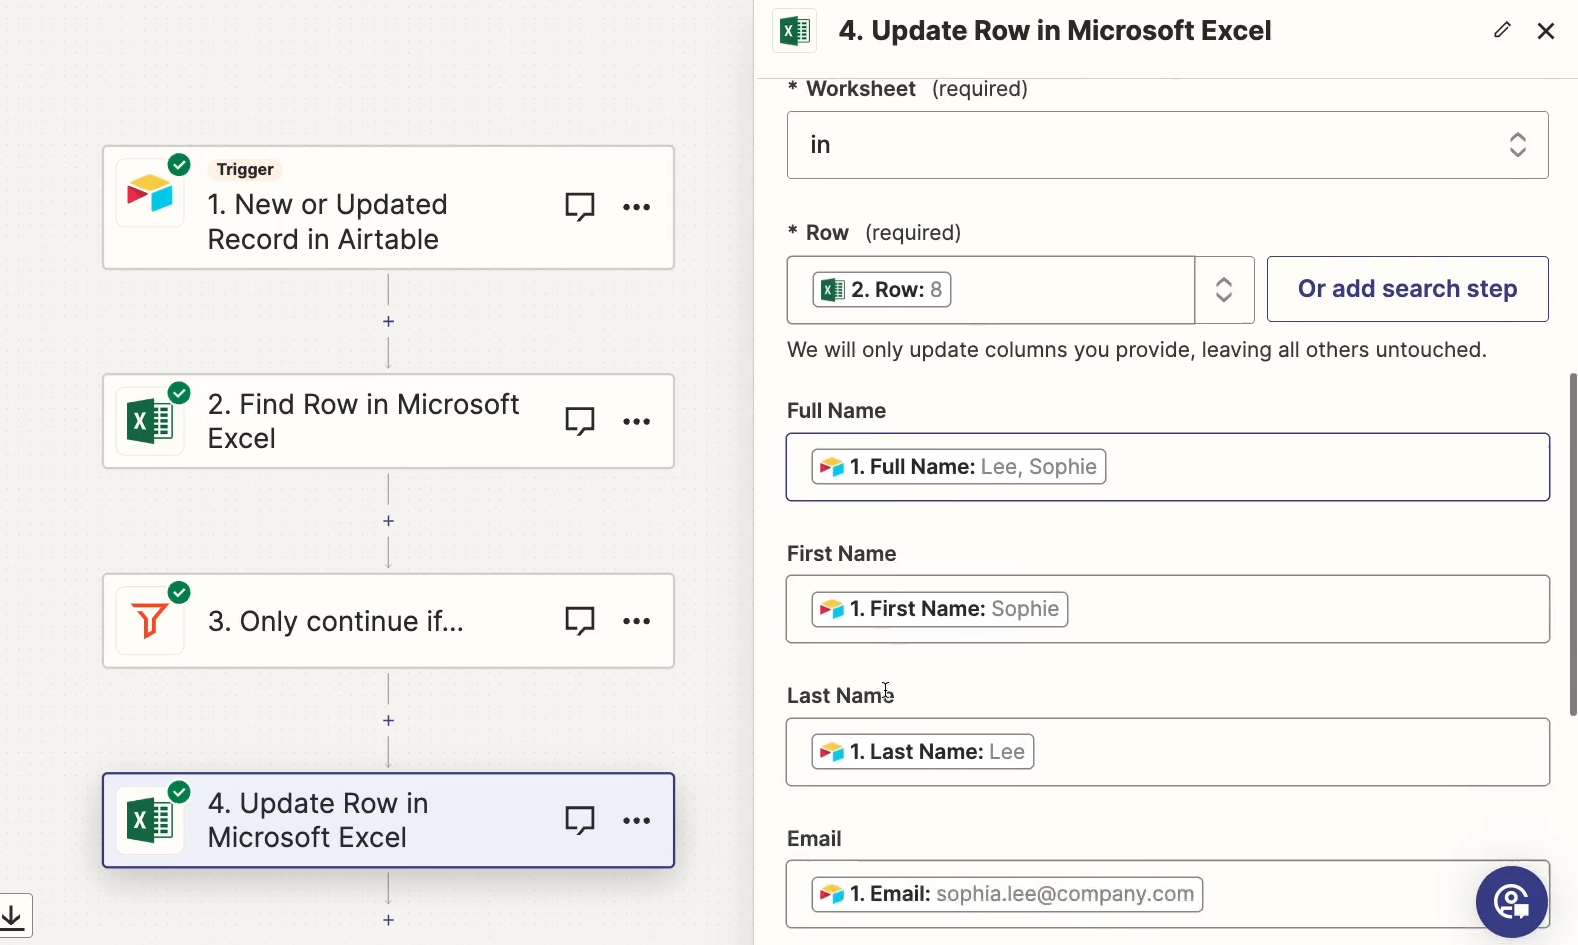
Task: Select the Email sophia.lee@company.com pill
Action: (x=1007, y=894)
